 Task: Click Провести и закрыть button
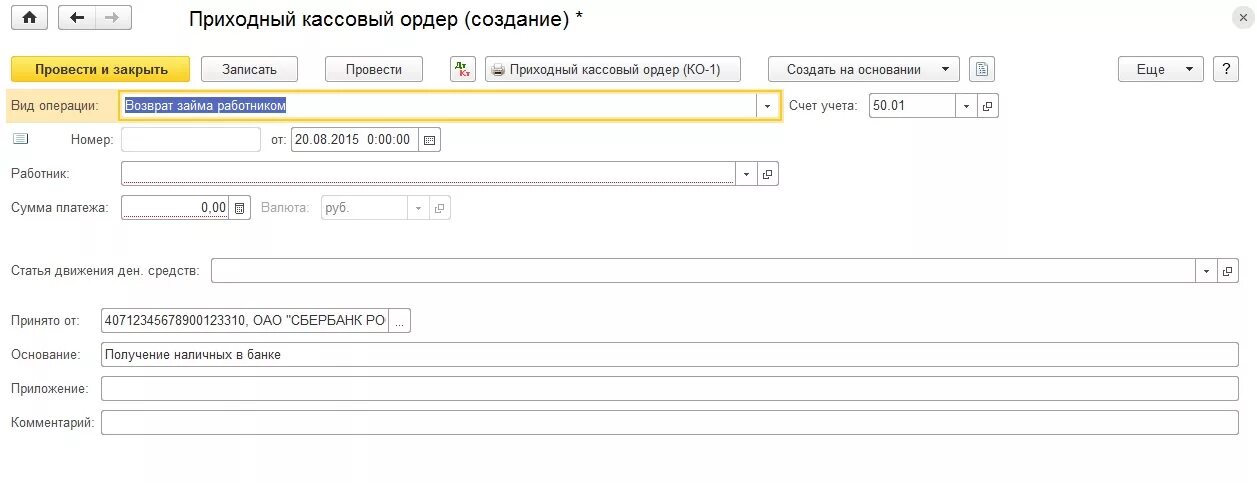pos(100,69)
